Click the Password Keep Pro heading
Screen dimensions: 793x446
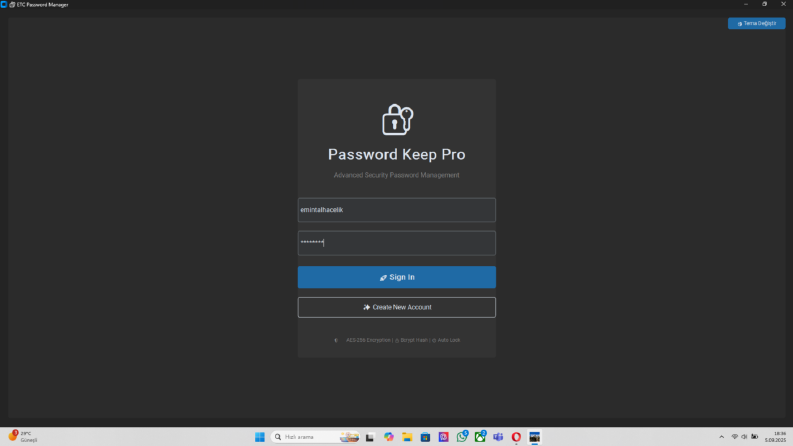click(396, 154)
